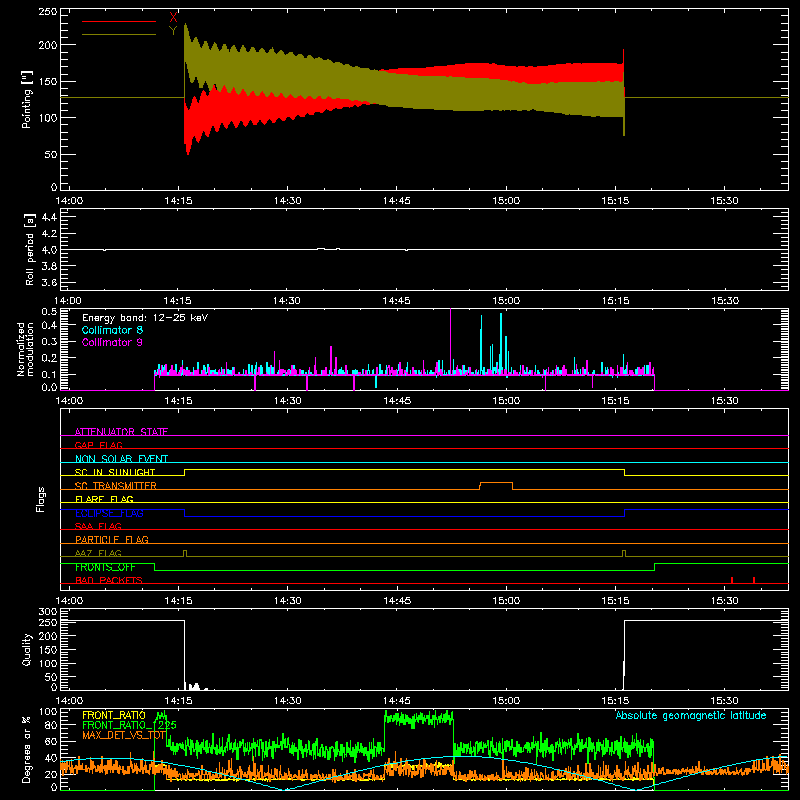Select the green FRONTS_OFF label

pos(105,567)
